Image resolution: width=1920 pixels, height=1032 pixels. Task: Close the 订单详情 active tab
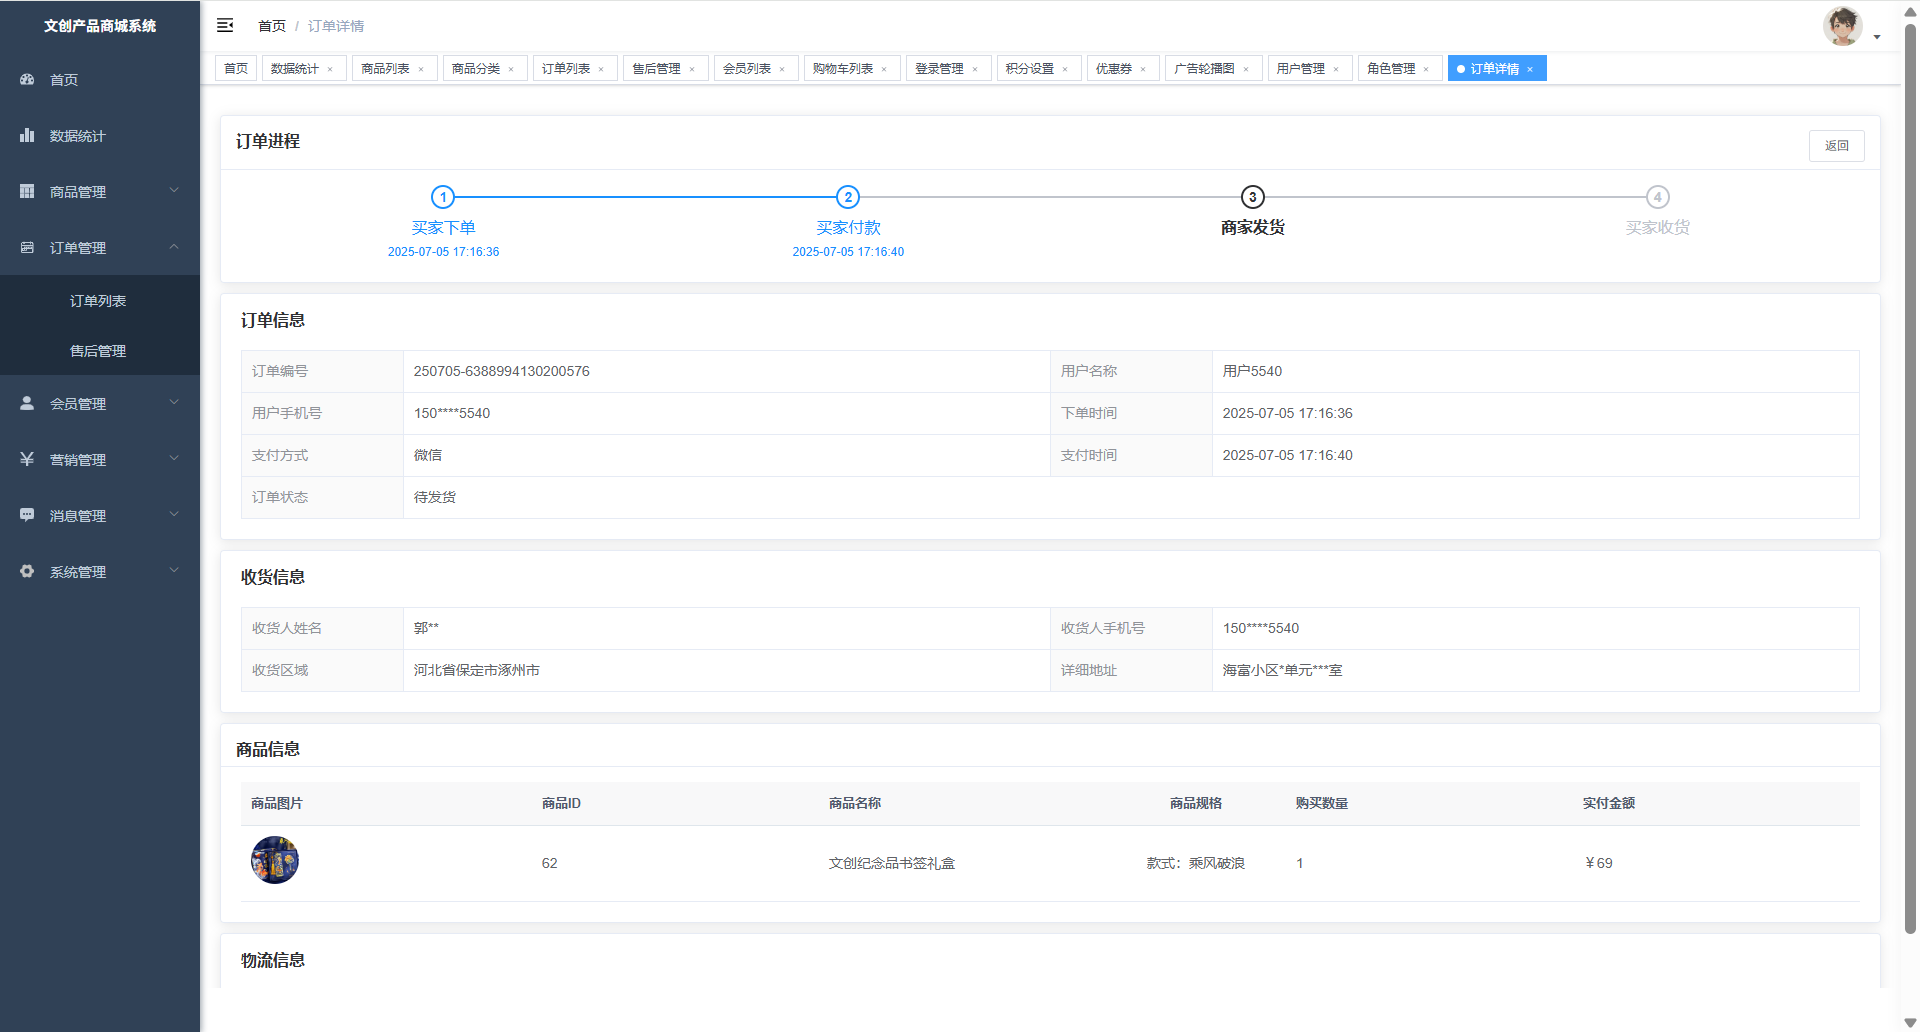(x=1530, y=69)
